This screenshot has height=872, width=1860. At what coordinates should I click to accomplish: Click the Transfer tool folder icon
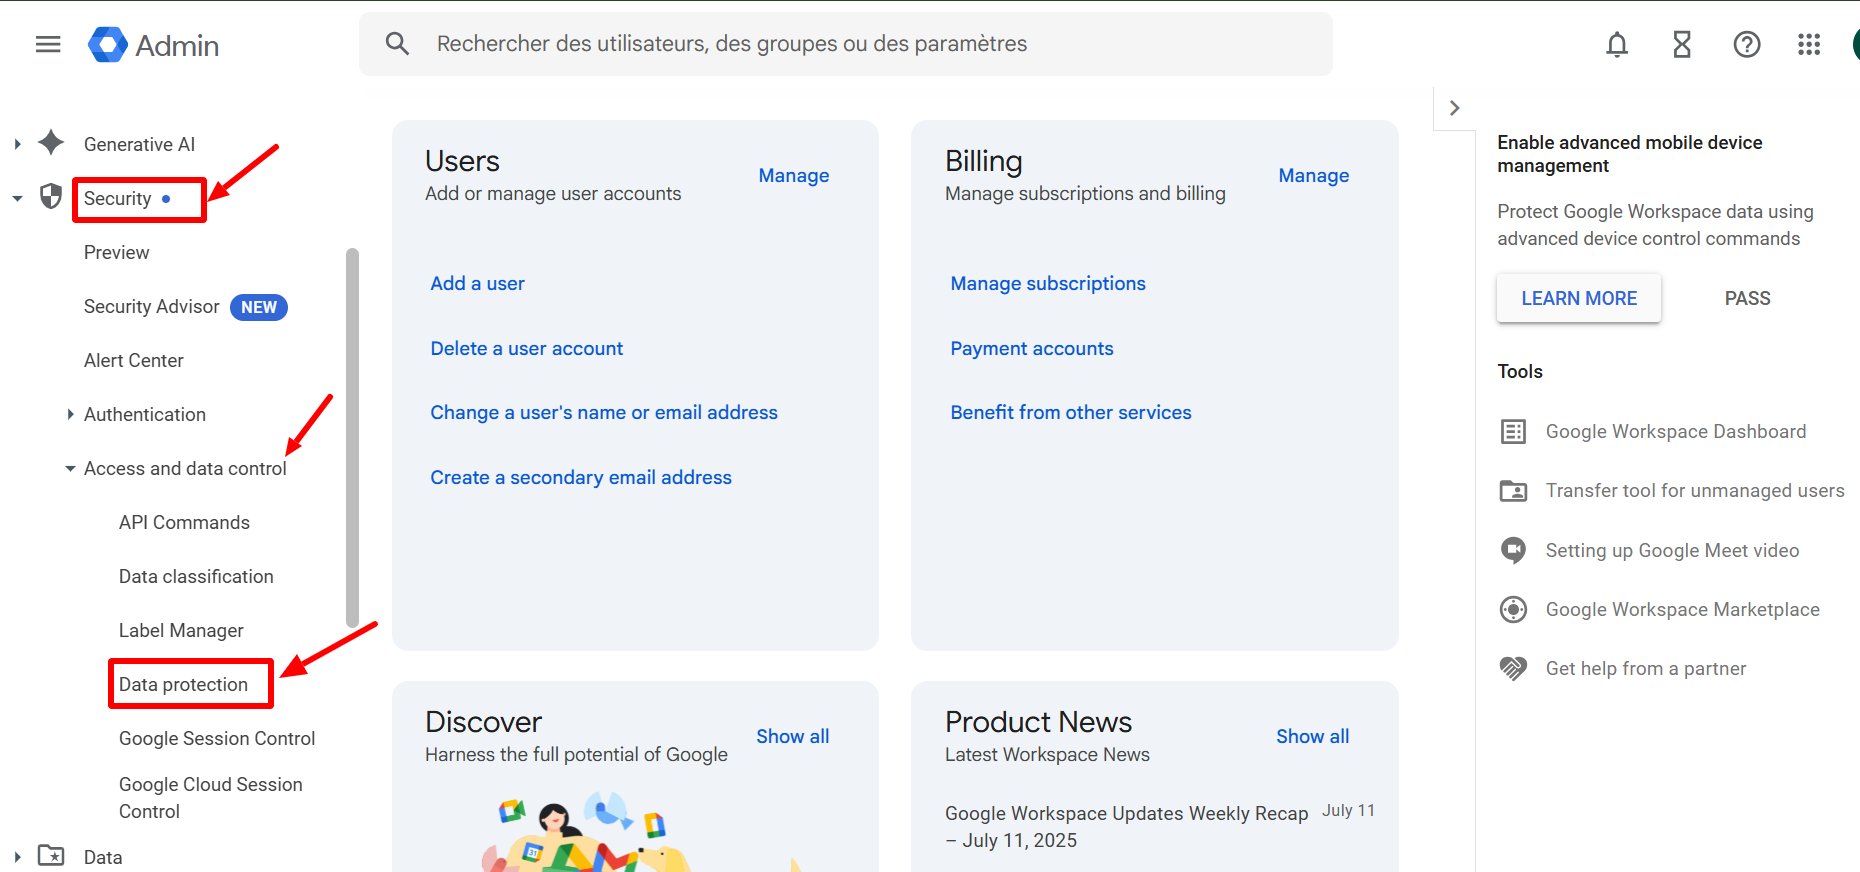(1513, 491)
